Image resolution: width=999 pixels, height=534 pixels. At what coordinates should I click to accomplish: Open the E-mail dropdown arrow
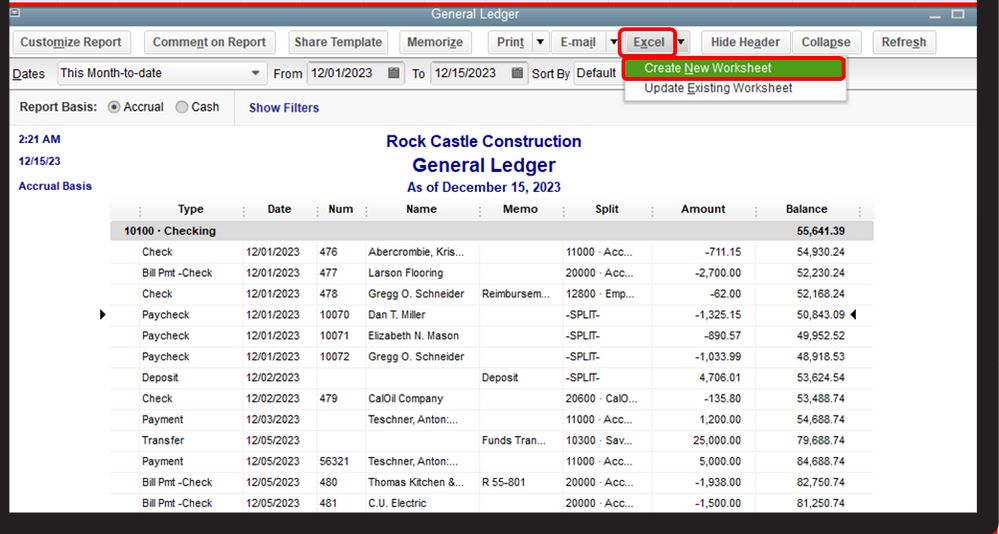[614, 42]
